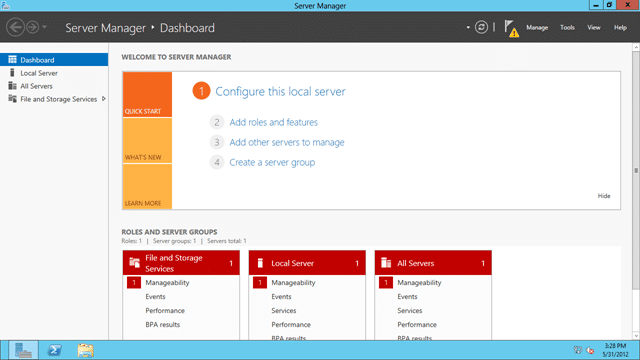Click the scrollbar up arrow
The height and width of the screenshot is (360, 640).
click(x=636, y=48)
